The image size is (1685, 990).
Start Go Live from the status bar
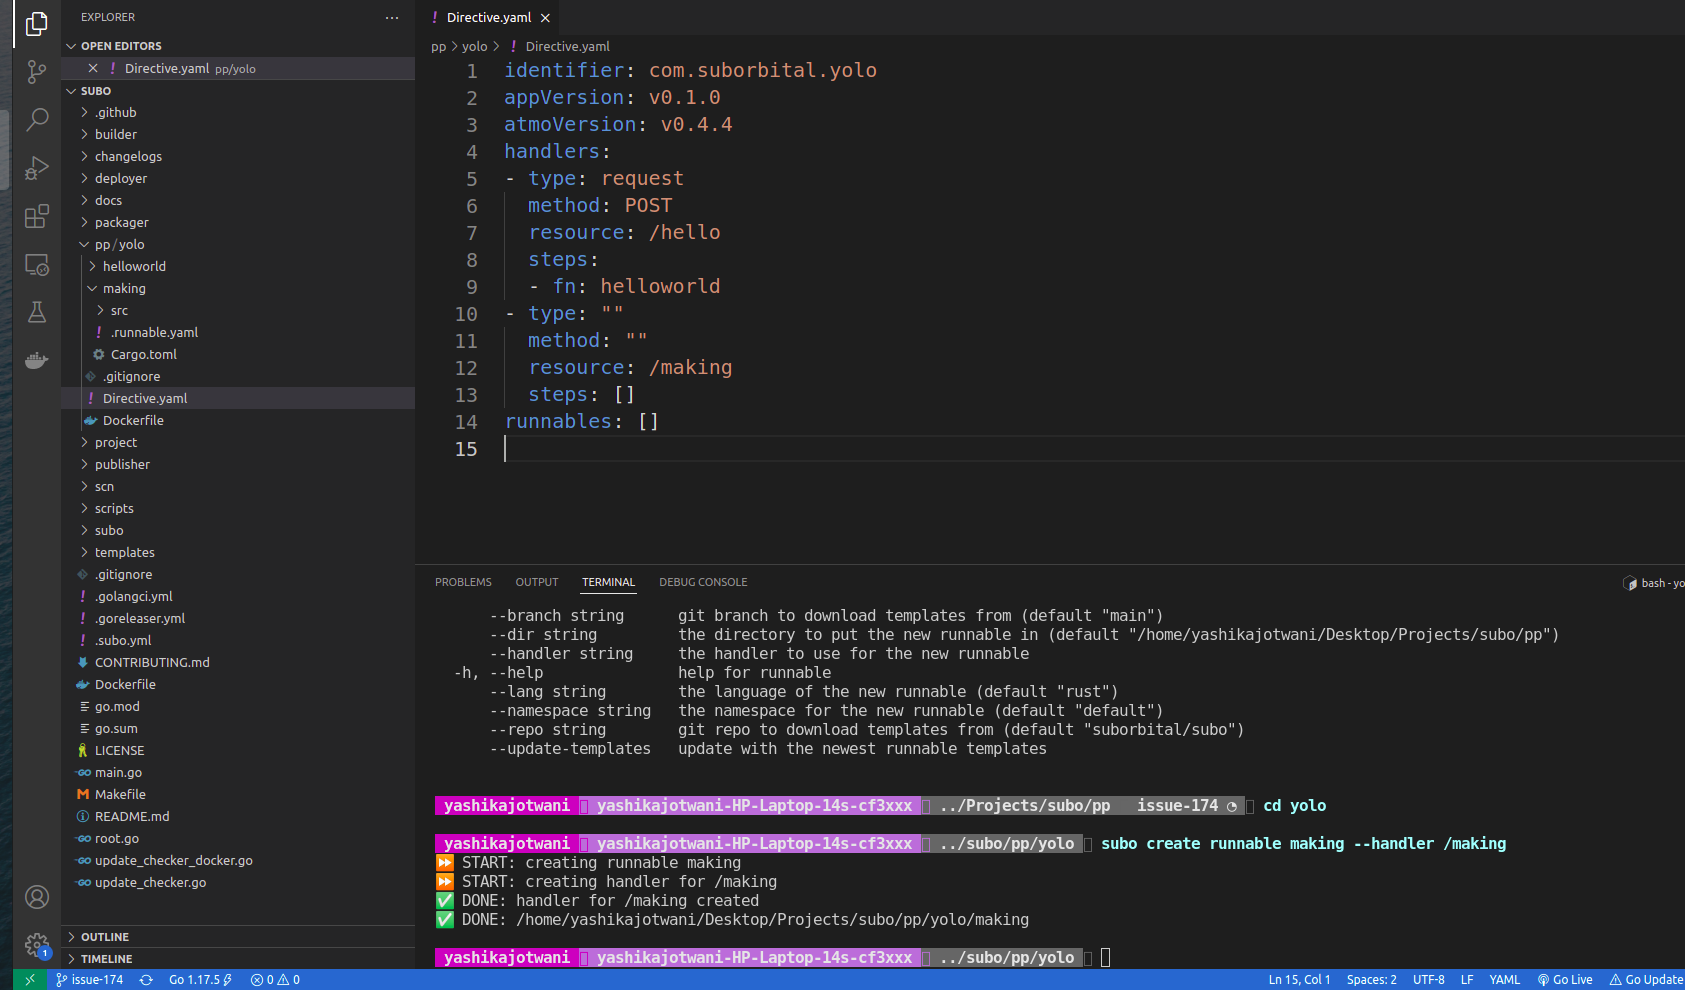click(x=1565, y=979)
